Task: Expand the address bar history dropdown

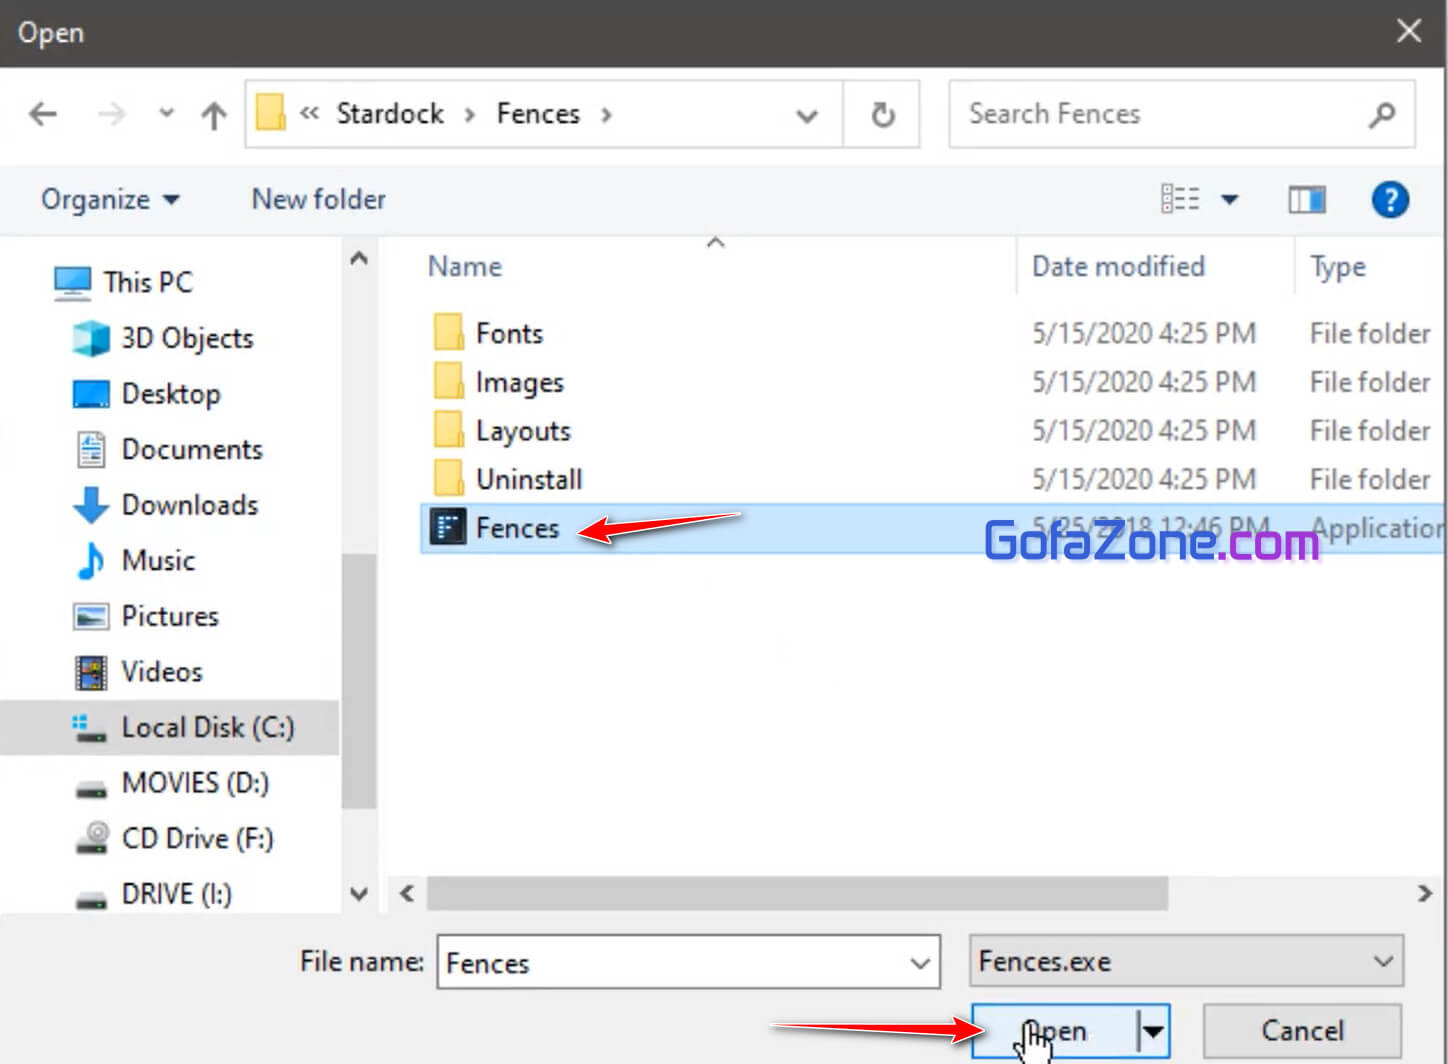Action: pyautogui.click(x=807, y=116)
